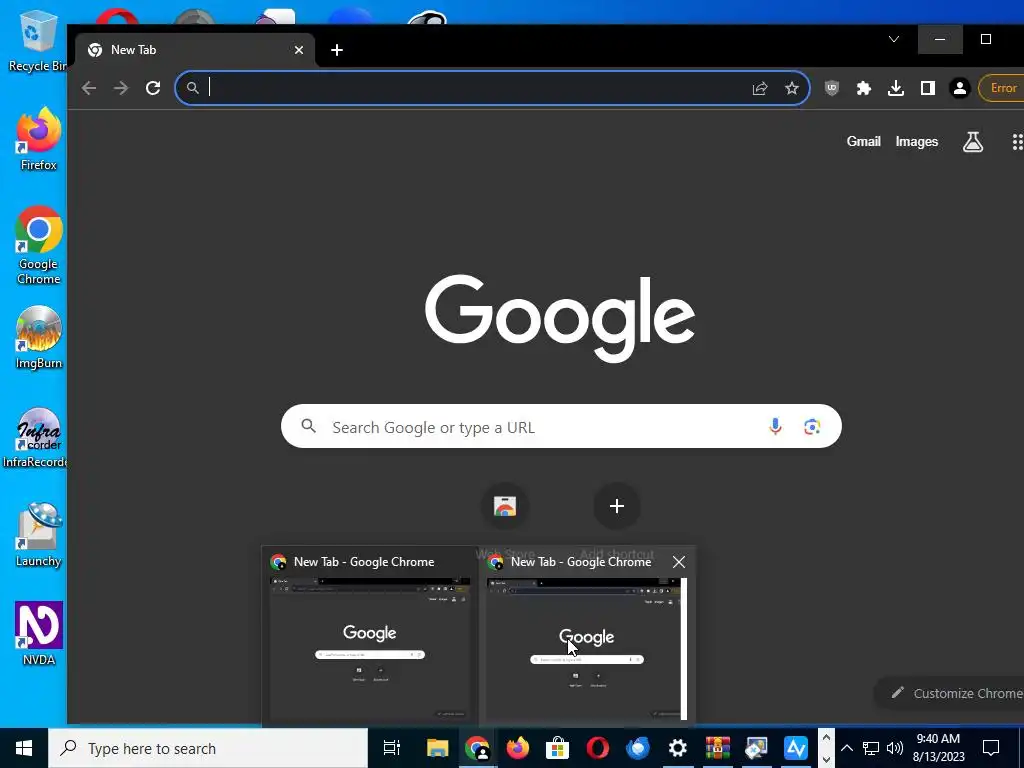The height and width of the screenshot is (768, 1024).
Task: Click the forward navigation arrow
Action: (121, 88)
